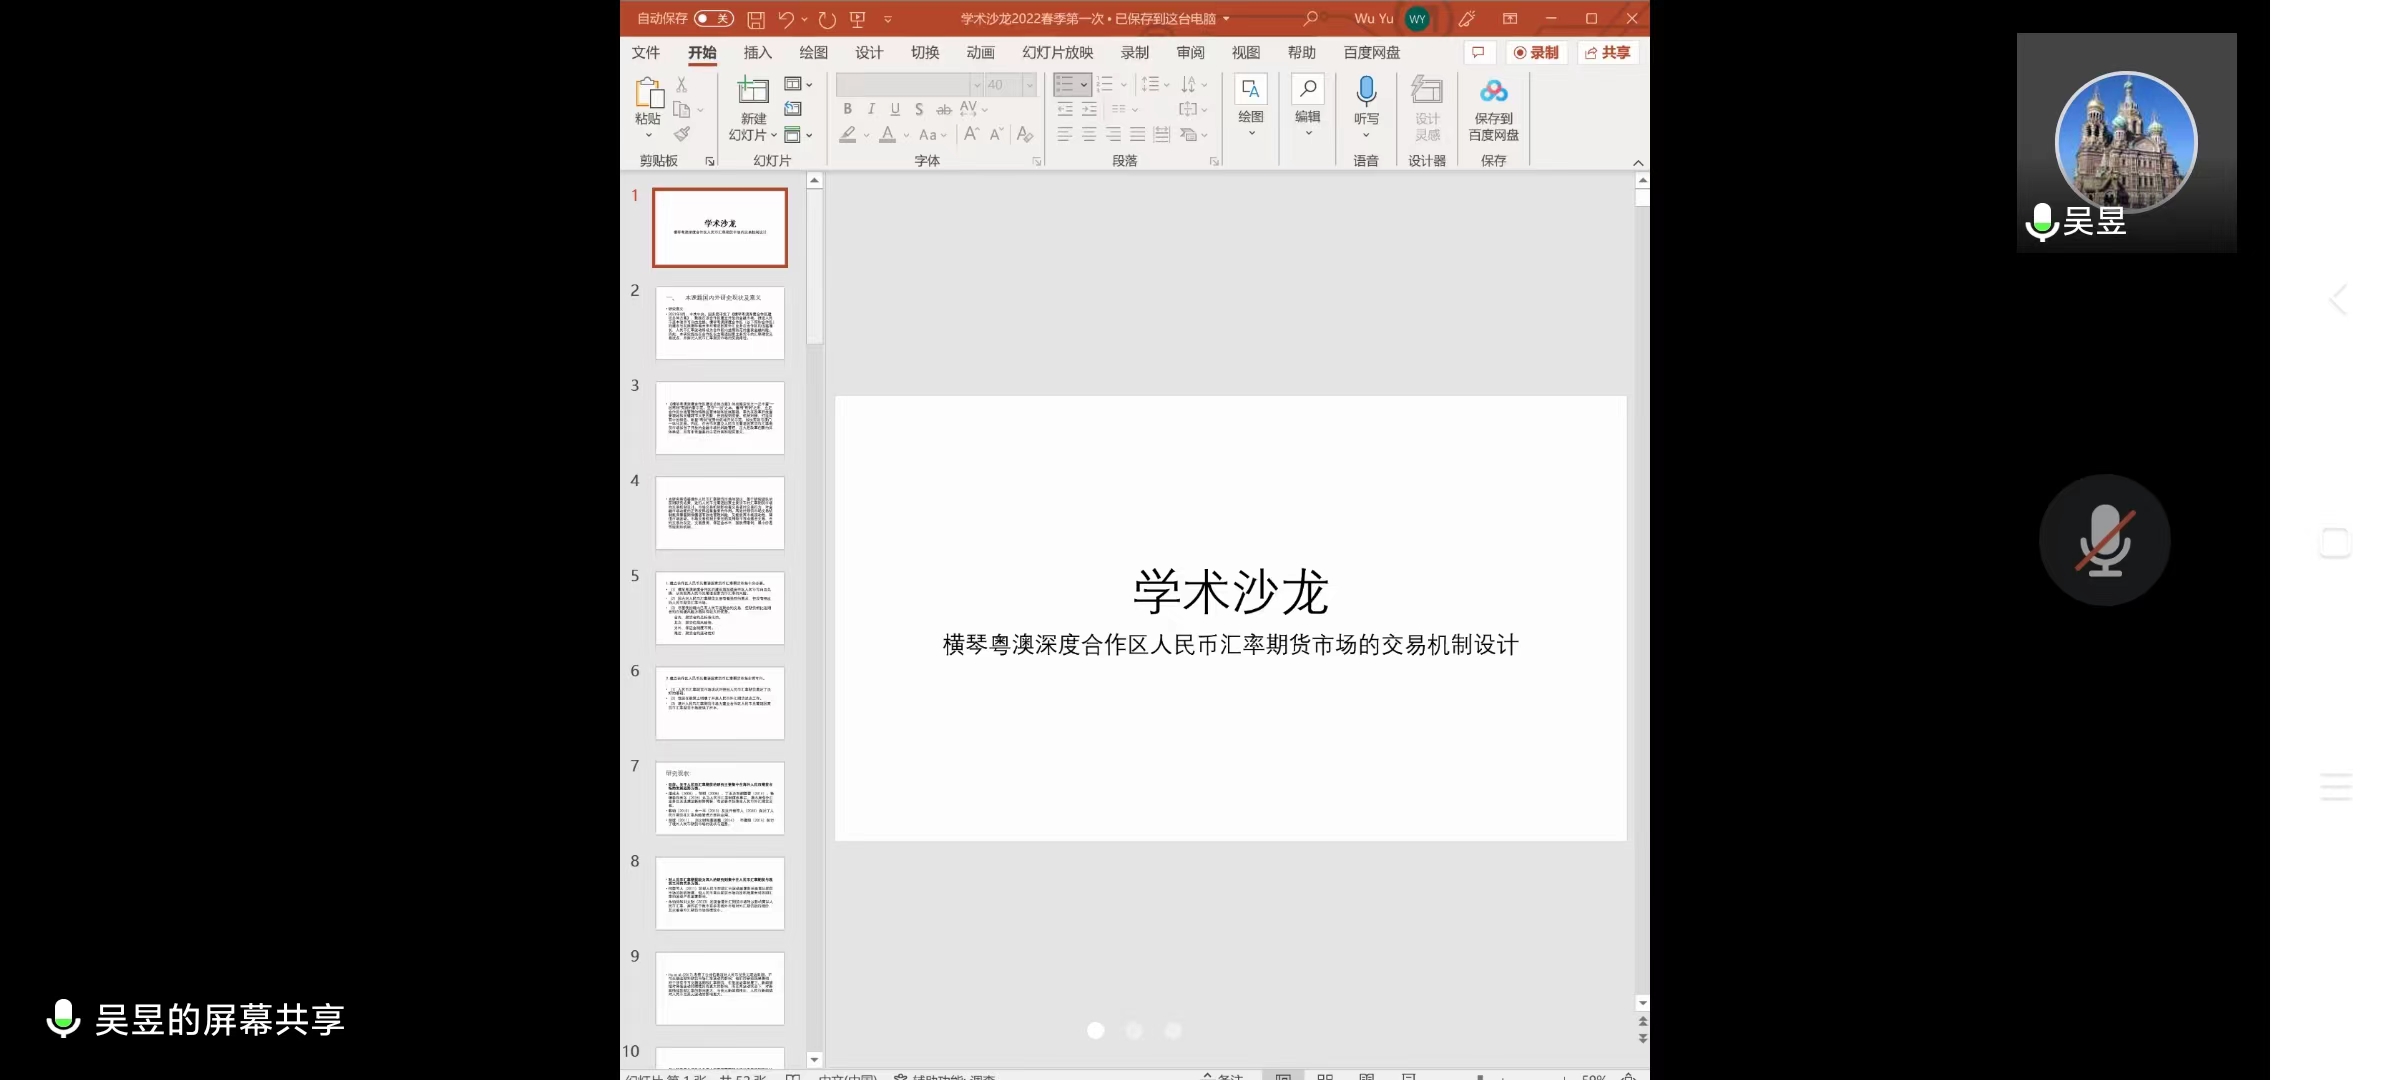
Task: Expand the 新建幻灯片 dropdown arrow
Action: coord(776,133)
